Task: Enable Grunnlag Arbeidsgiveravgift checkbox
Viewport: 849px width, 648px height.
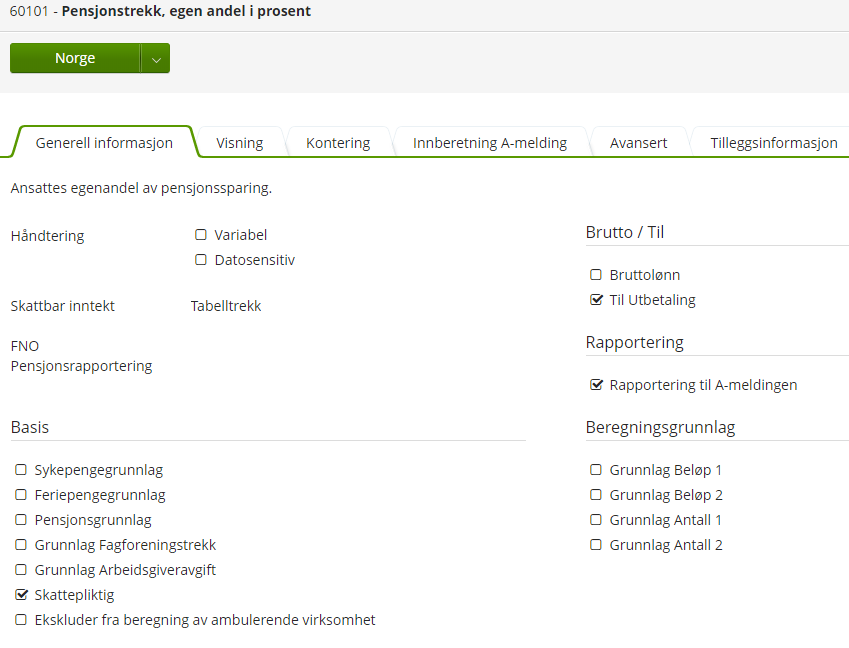Action: (x=21, y=570)
